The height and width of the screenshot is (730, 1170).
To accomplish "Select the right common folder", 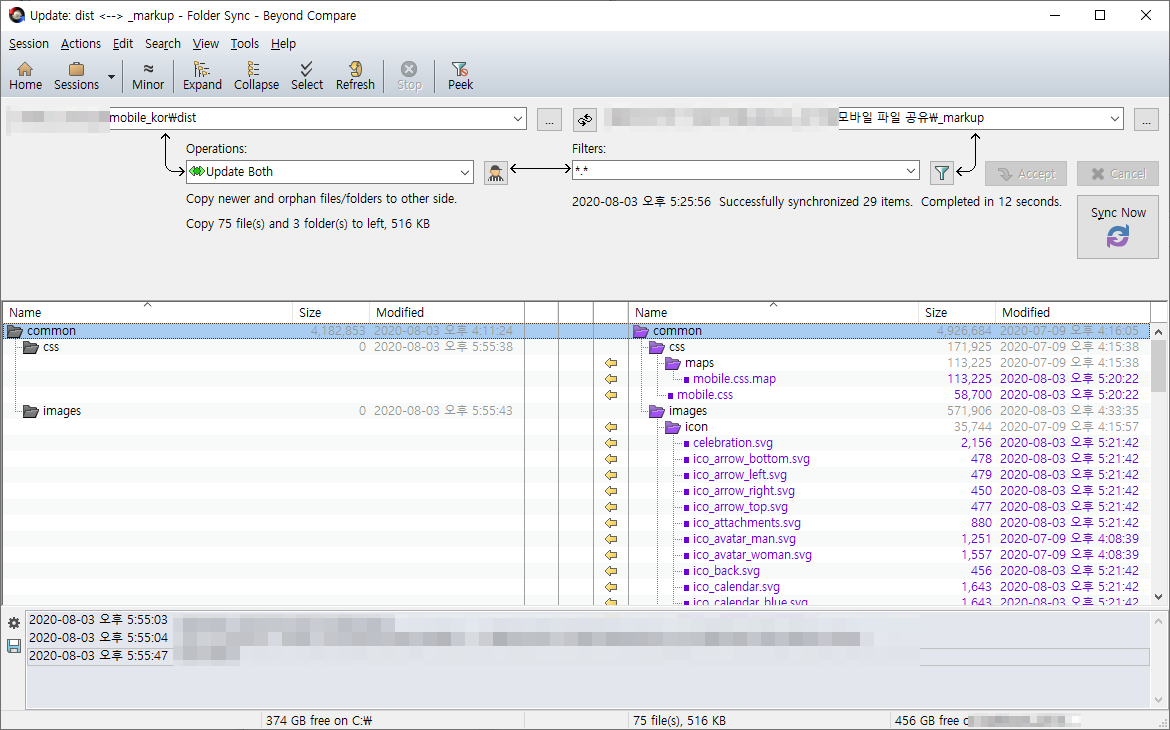I will pos(677,331).
